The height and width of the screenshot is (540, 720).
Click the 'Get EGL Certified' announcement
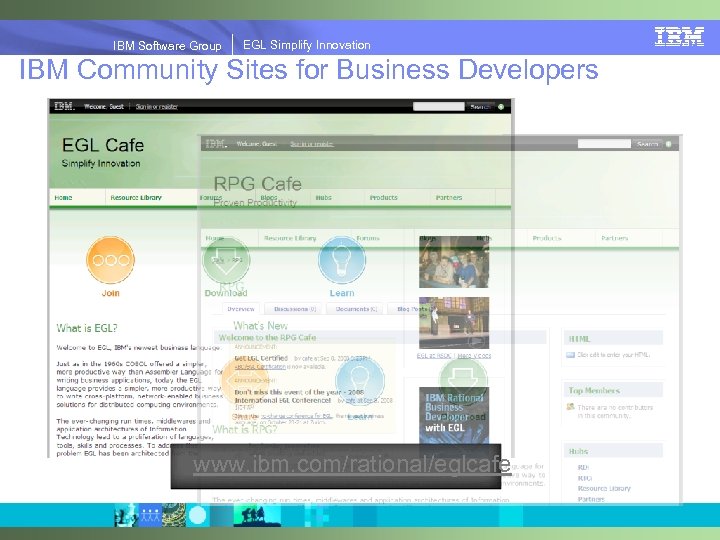[x=261, y=358]
